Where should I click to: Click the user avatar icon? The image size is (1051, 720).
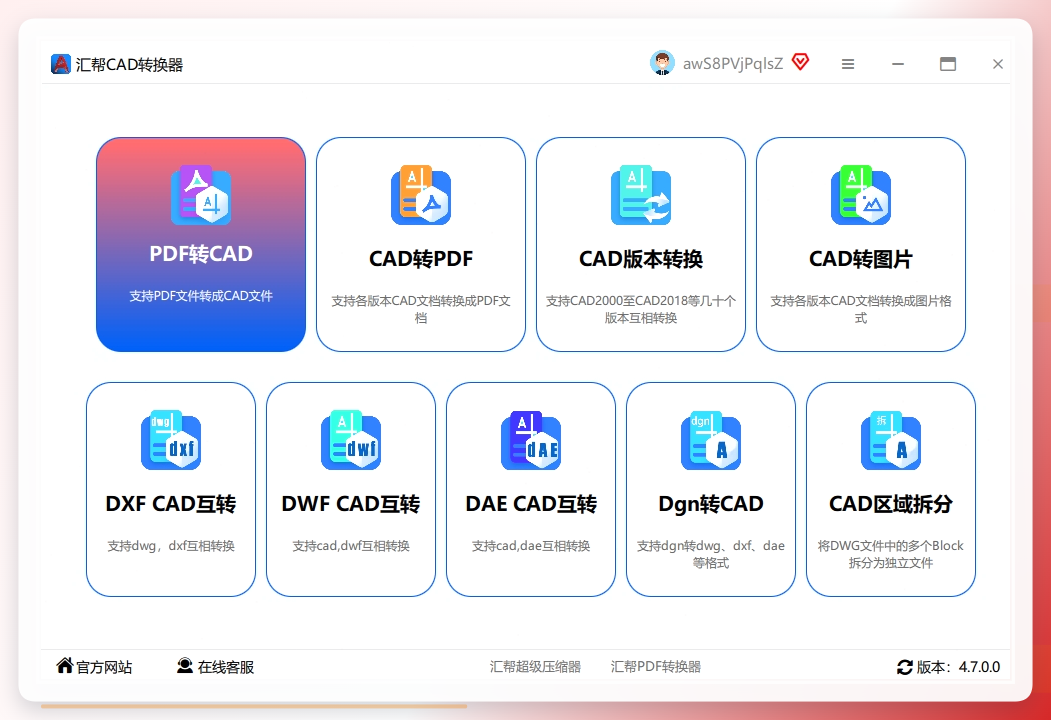(662, 63)
